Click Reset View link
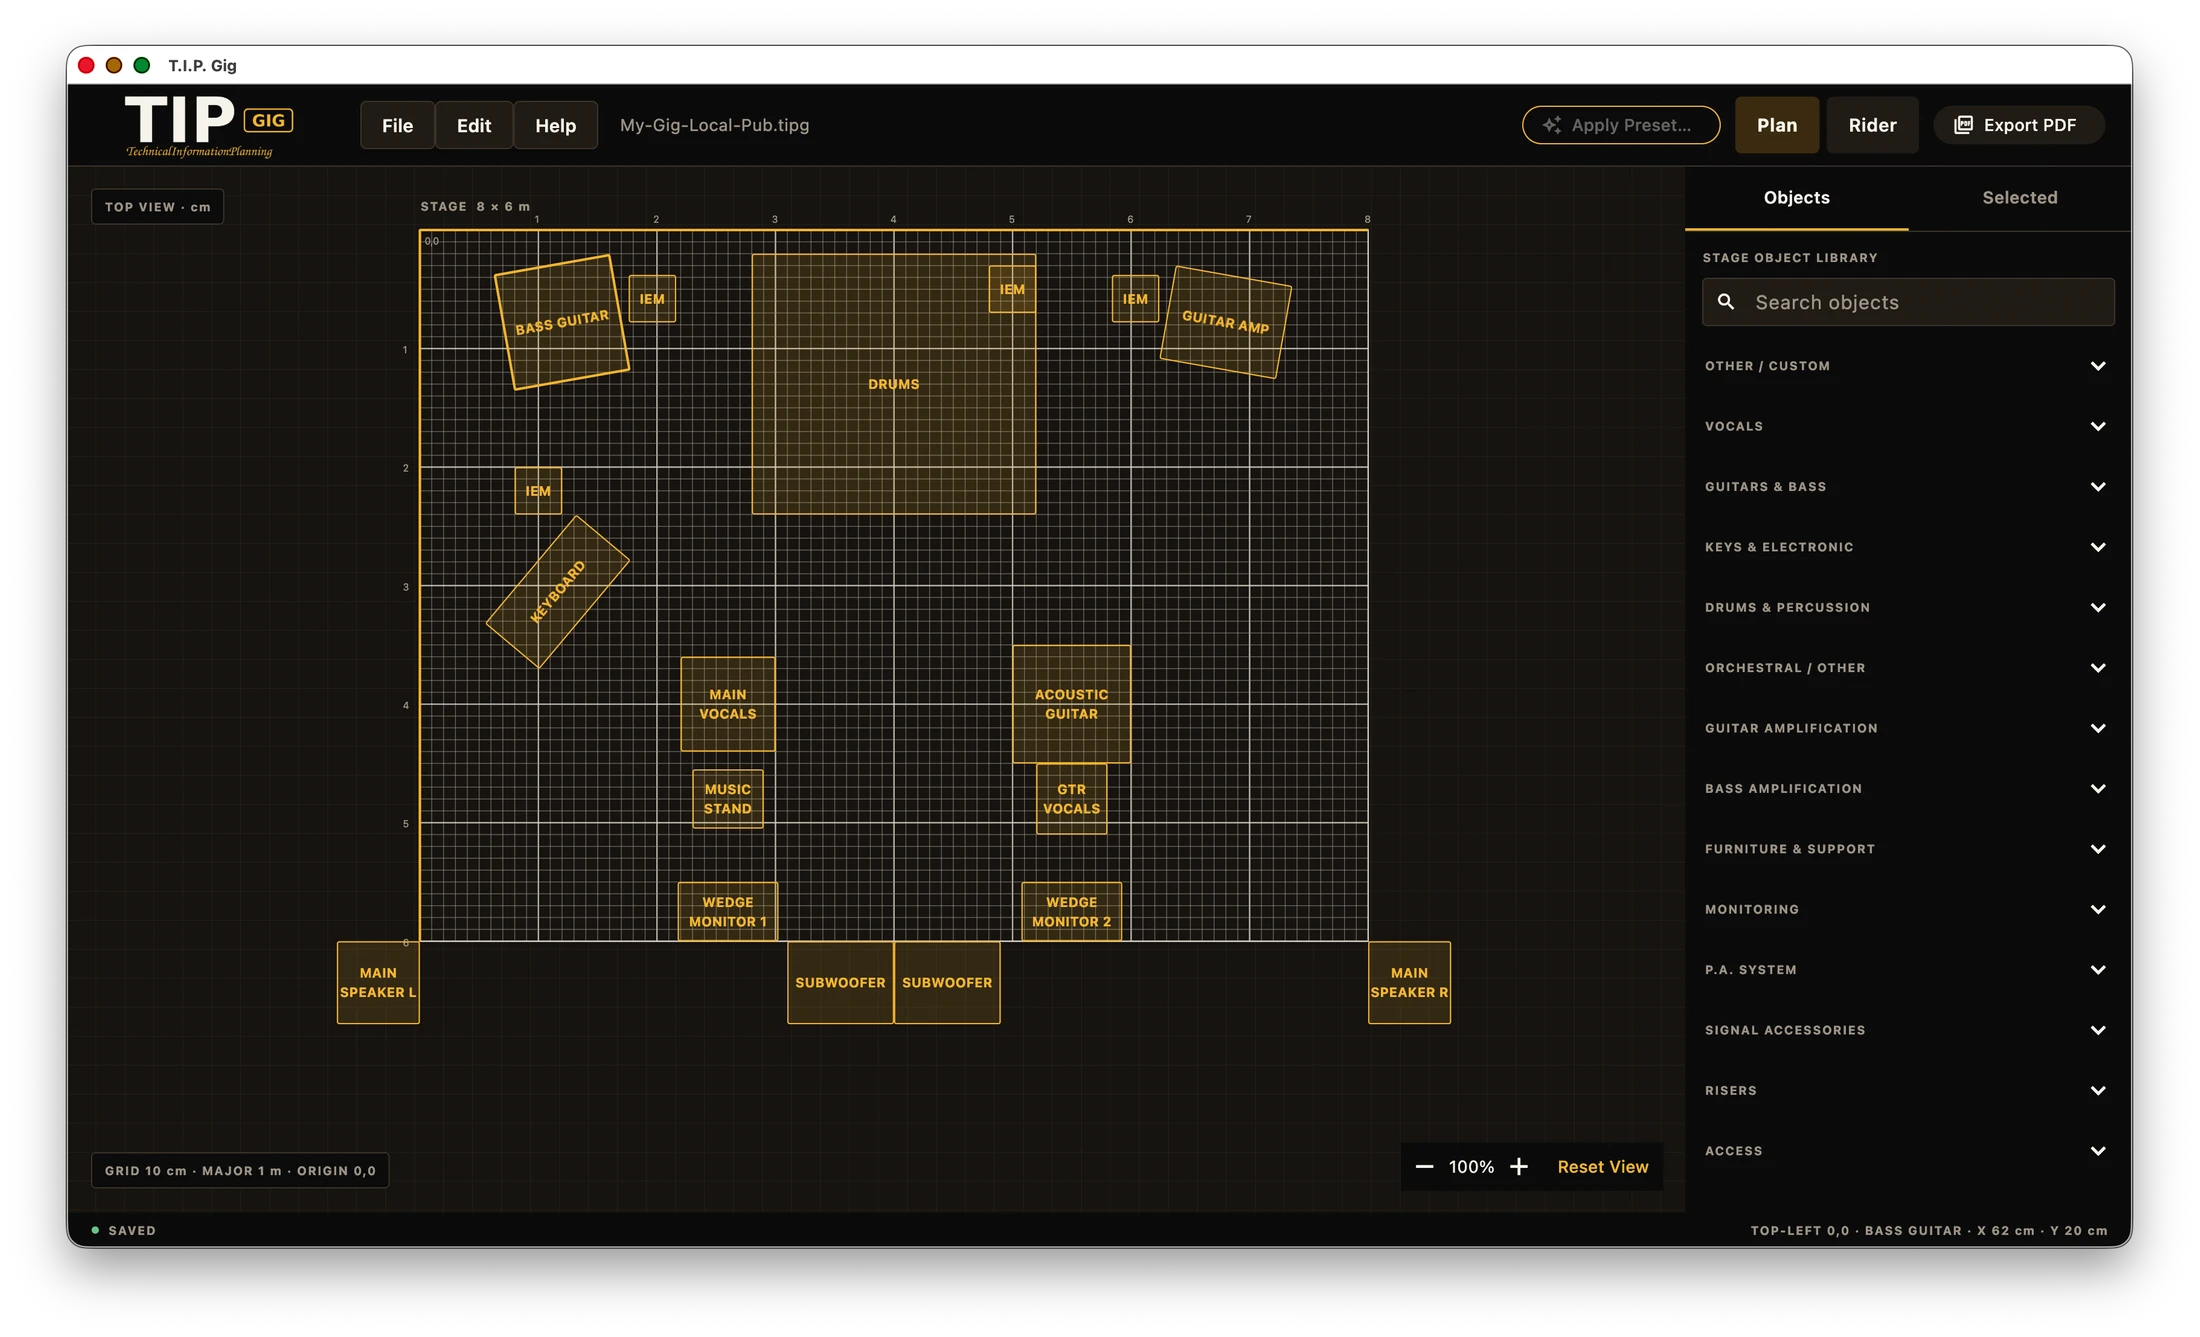Screen dimensions: 2200x1337 (x=1602, y=1167)
